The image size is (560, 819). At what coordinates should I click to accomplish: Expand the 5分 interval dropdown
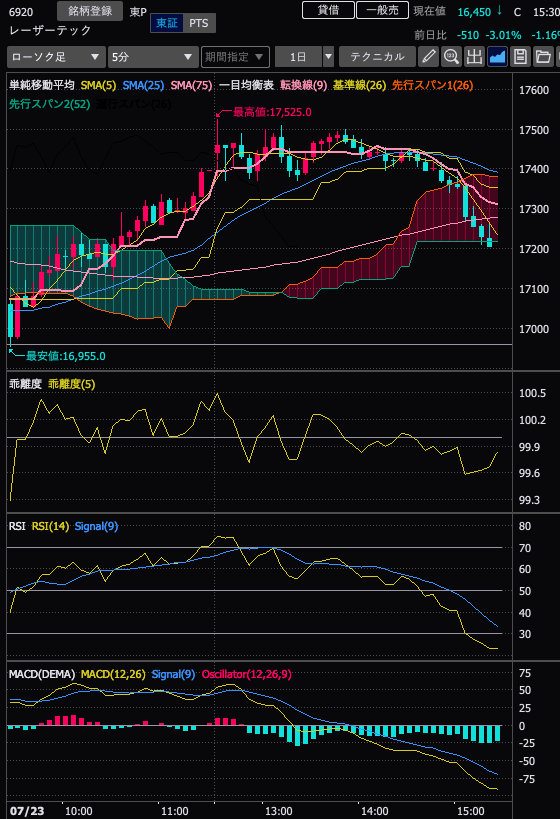click(x=153, y=57)
